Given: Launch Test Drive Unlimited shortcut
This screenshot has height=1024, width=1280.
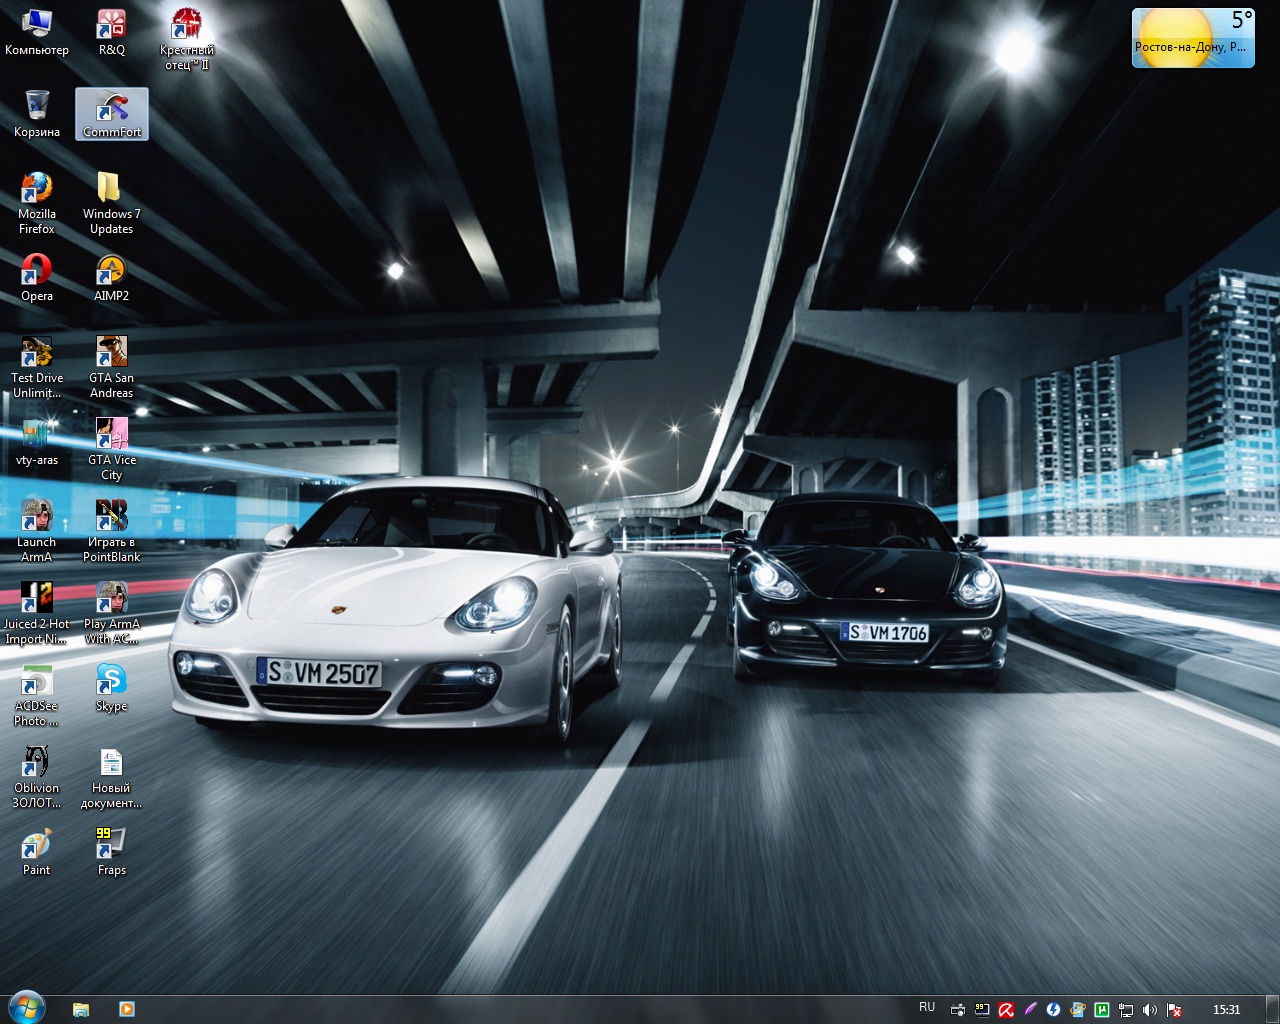Looking at the screenshot, I should click(37, 367).
